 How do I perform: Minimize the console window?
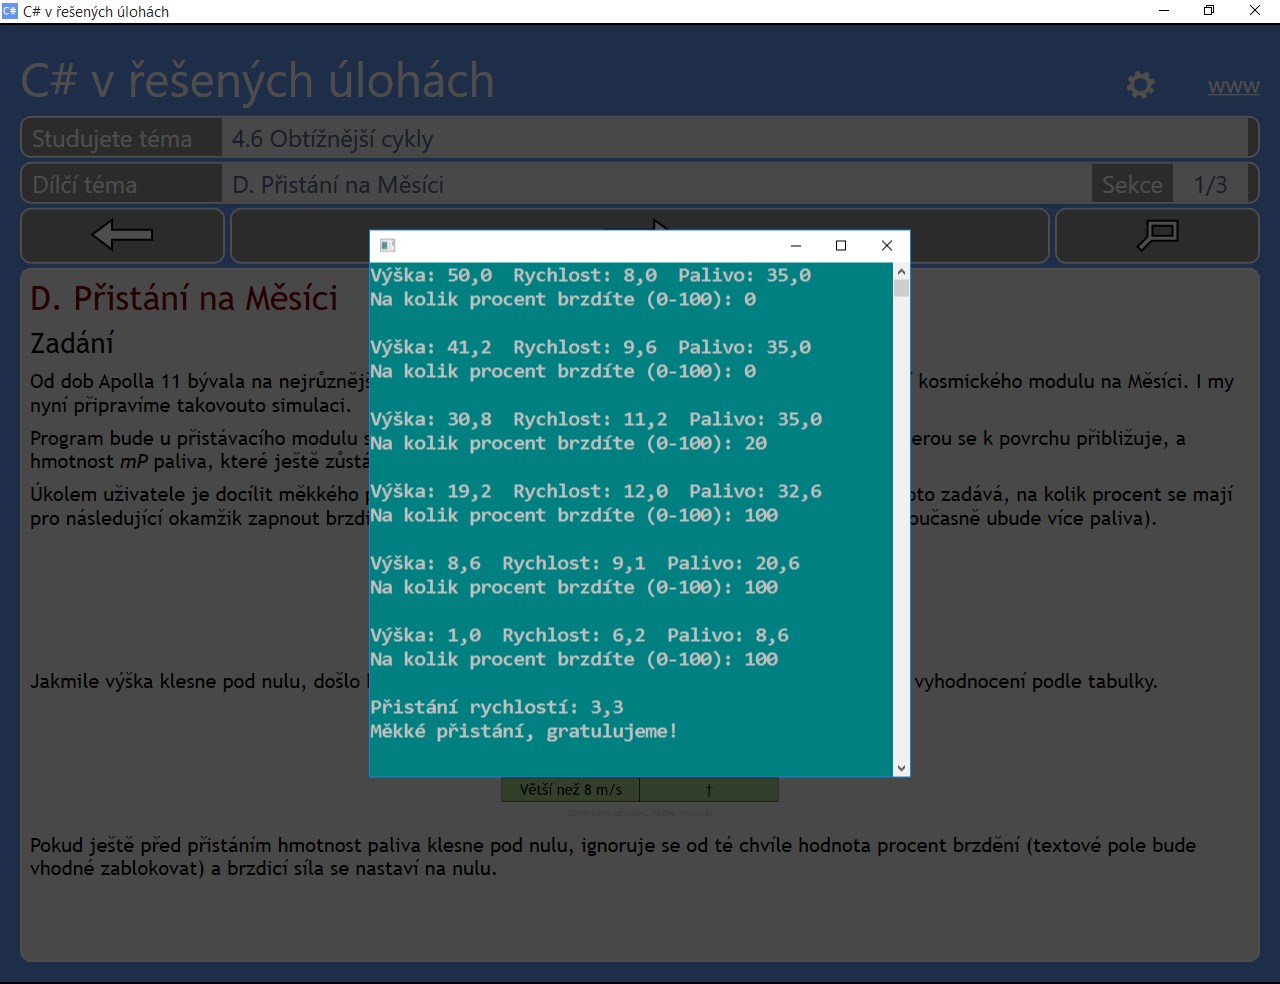[796, 245]
